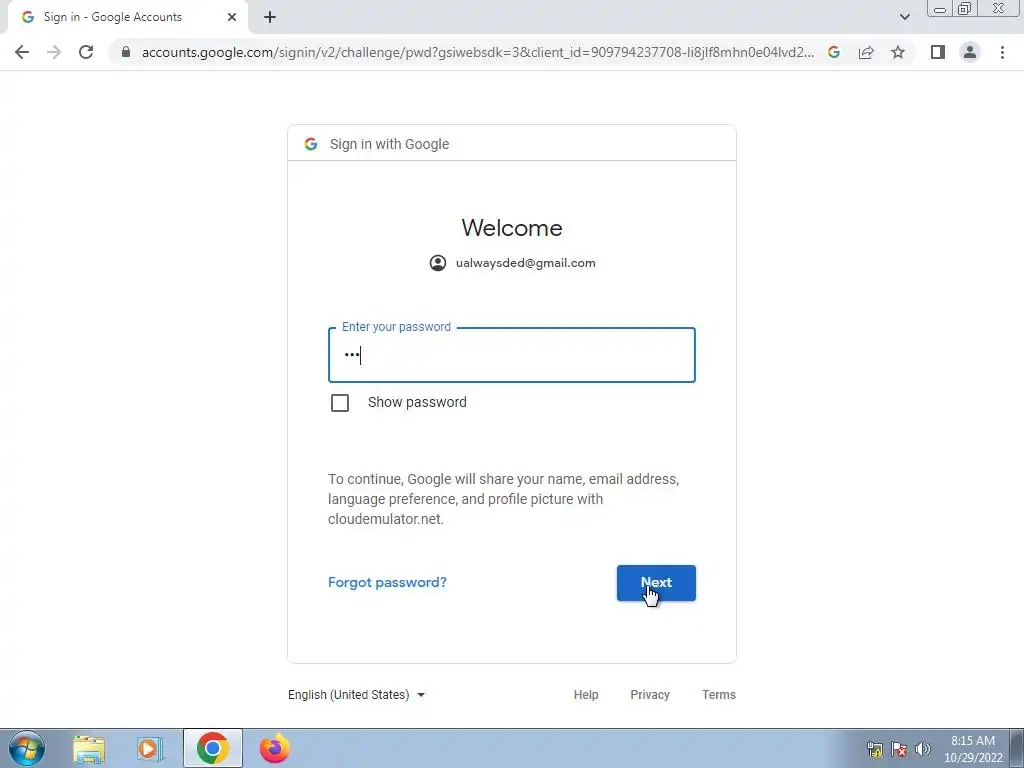Open the Windows Start menu
1024x768 pixels.
pyautogui.click(x=27, y=748)
